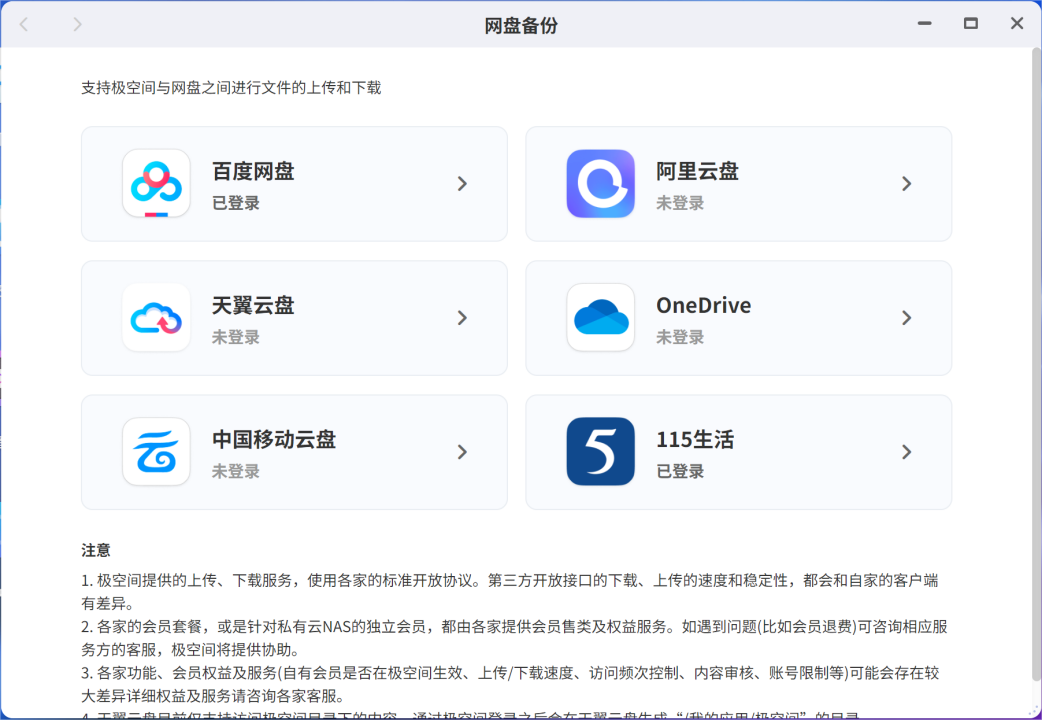Expand the 百度网盘 card chevron arrow

pos(462,184)
